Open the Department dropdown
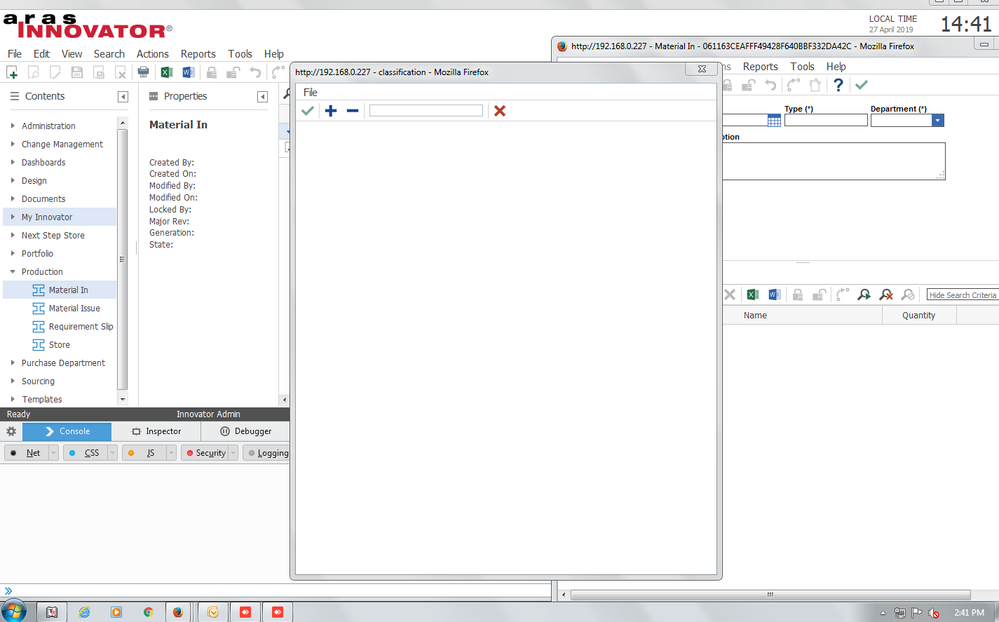The height and width of the screenshot is (622, 999). [938, 120]
